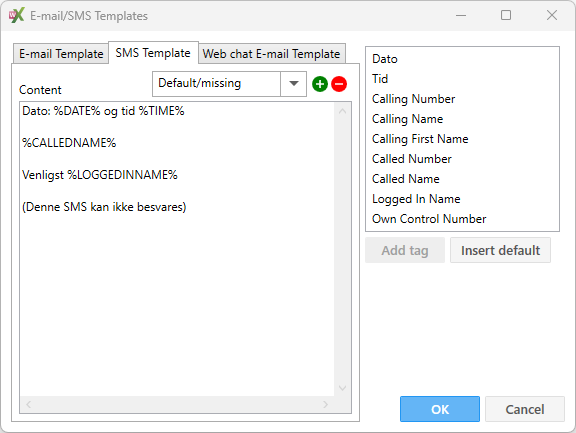Click the Cancel button
Viewport: 576px width, 433px height.
click(x=525, y=409)
